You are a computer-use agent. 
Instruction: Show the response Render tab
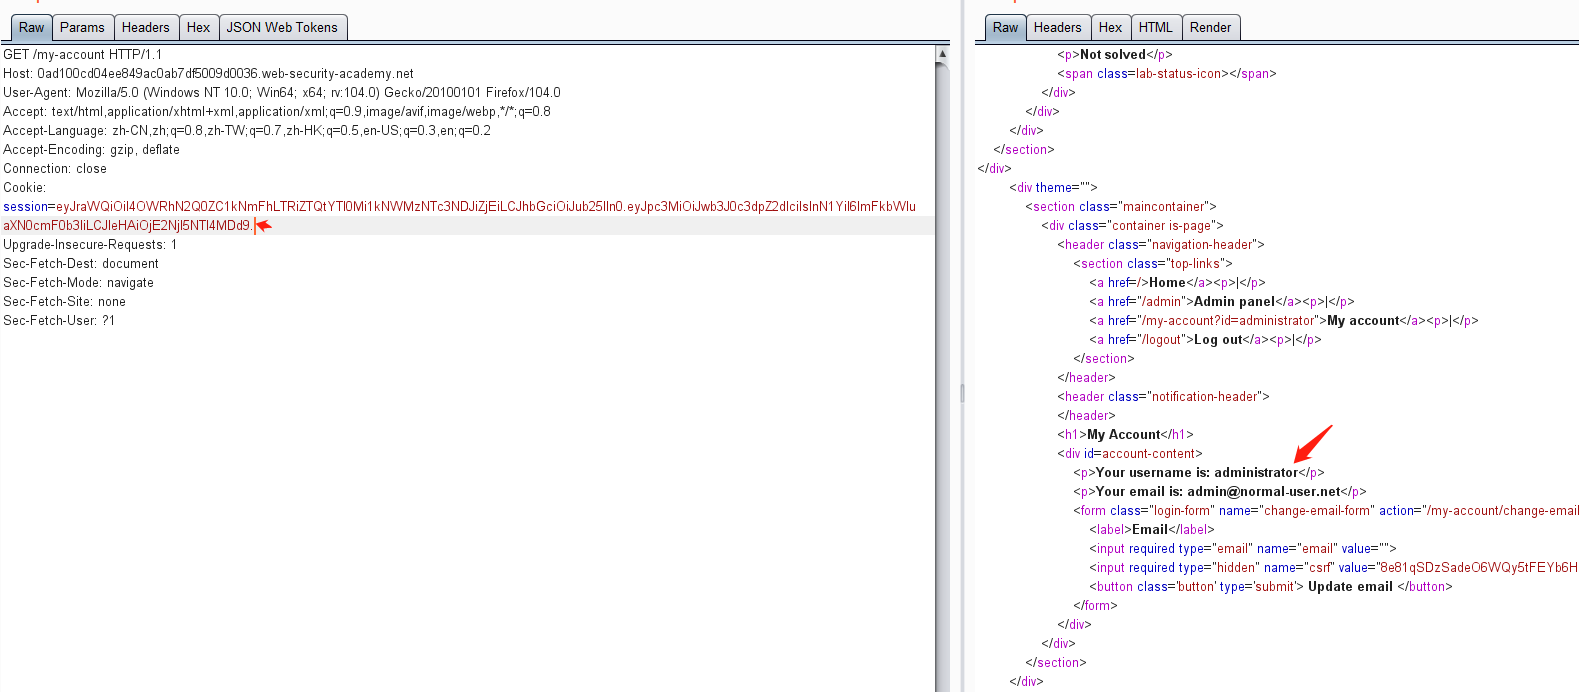tap(1210, 28)
